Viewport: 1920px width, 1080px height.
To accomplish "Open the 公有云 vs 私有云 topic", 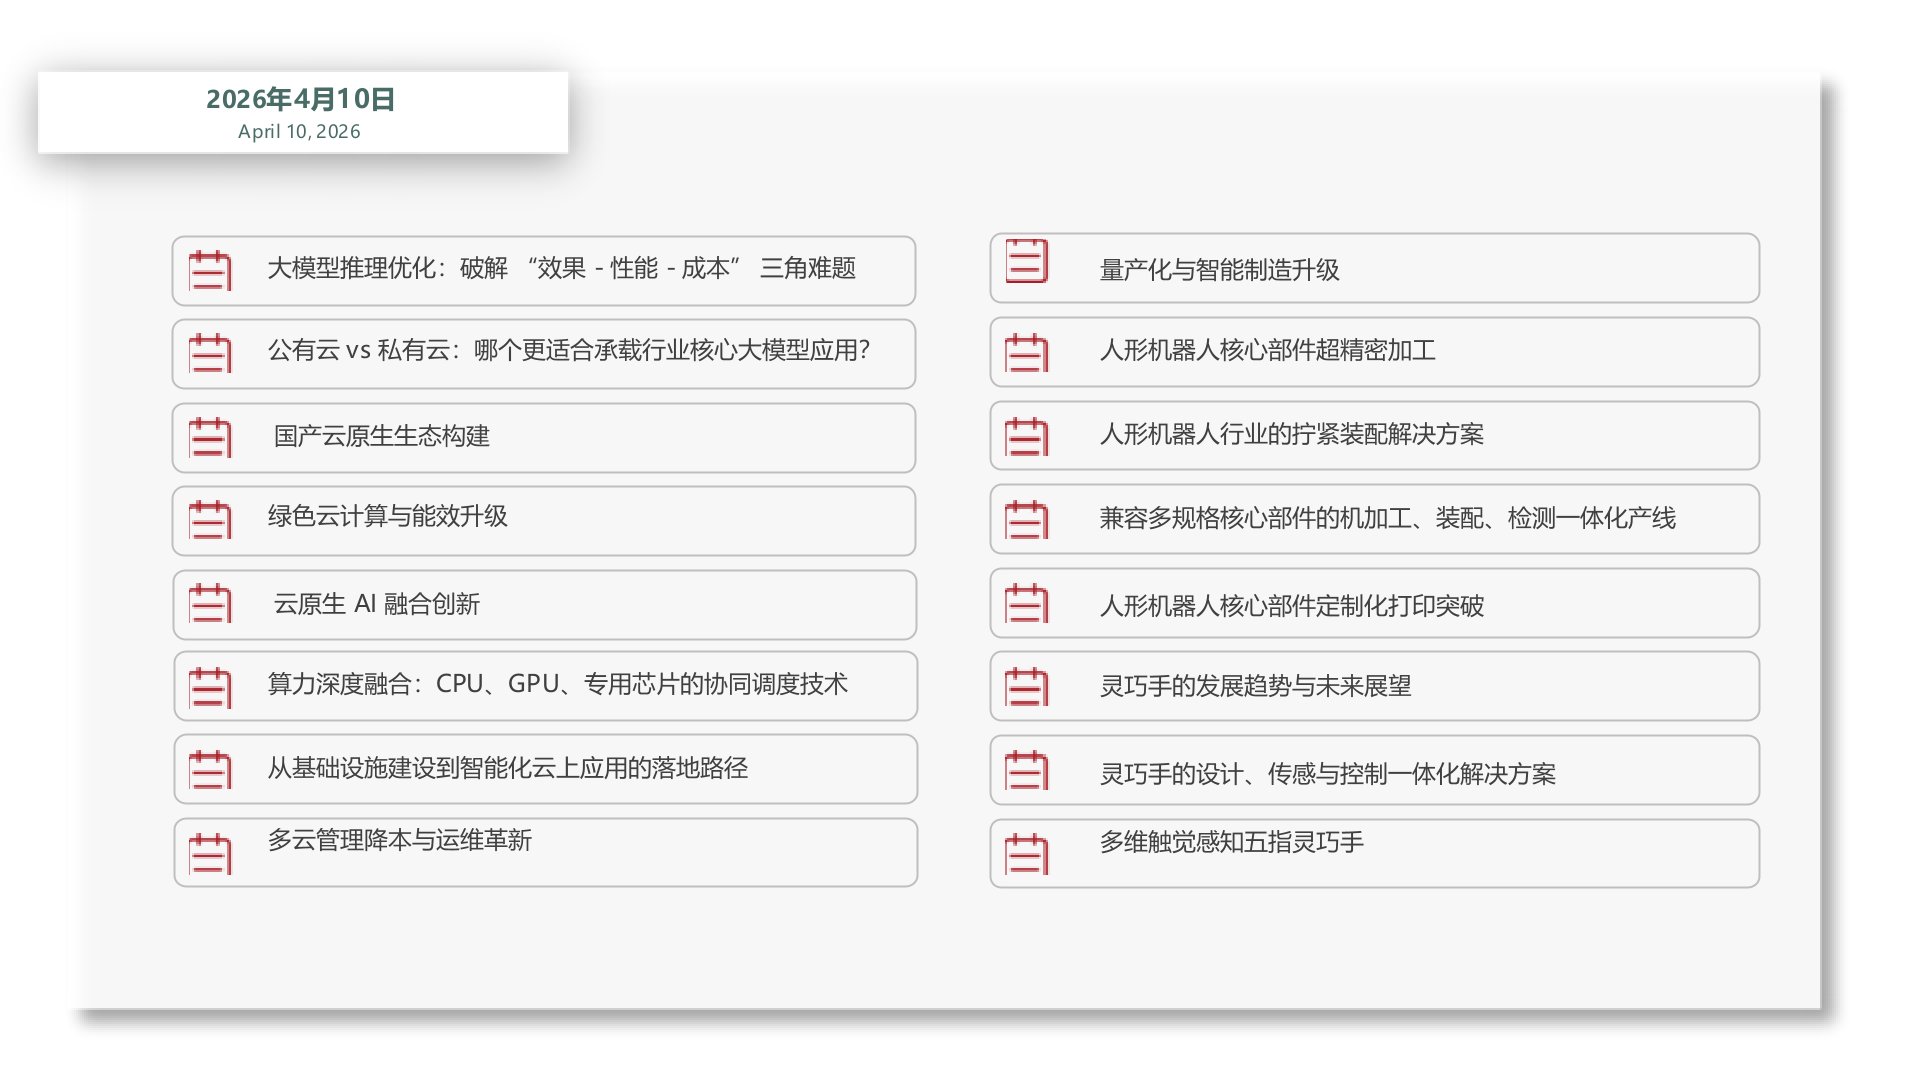I will 545,354.
